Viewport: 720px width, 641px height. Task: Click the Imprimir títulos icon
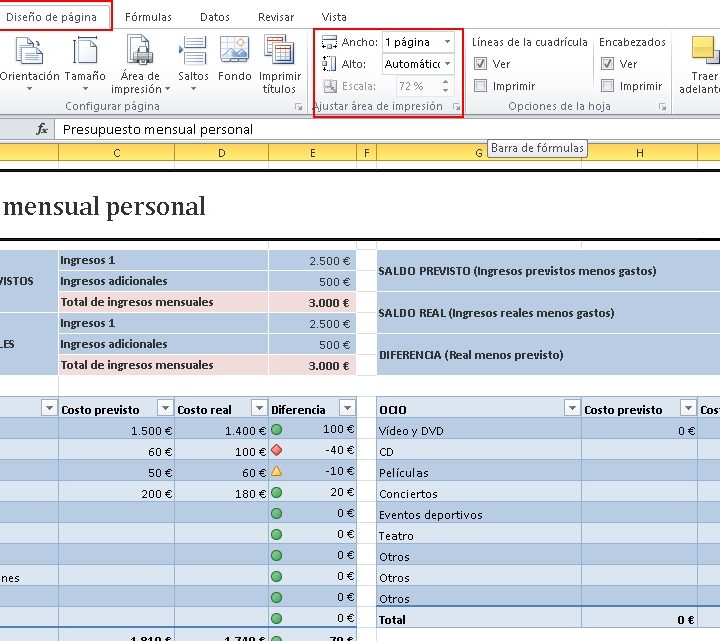(x=279, y=52)
